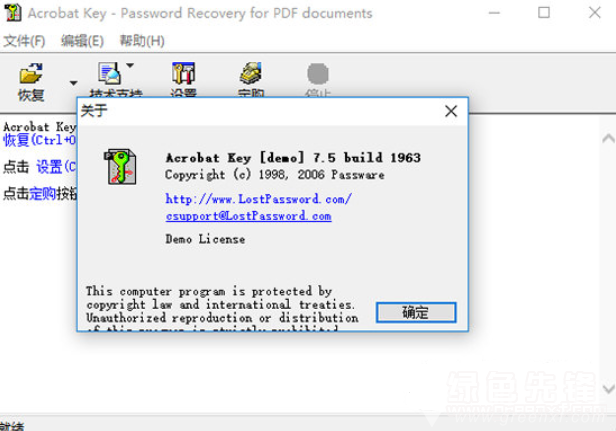The width and height of the screenshot is (616, 431).
Task: Open the technical support toolbar icon
Action: click(109, 73)
